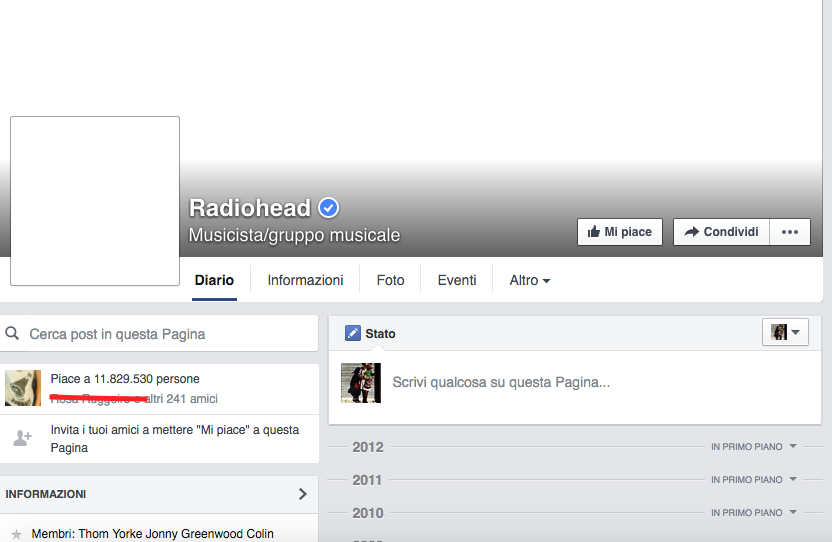This screenshot has width=832, height=542.
Task: Click the search magnifier icon
Action: 12,333
